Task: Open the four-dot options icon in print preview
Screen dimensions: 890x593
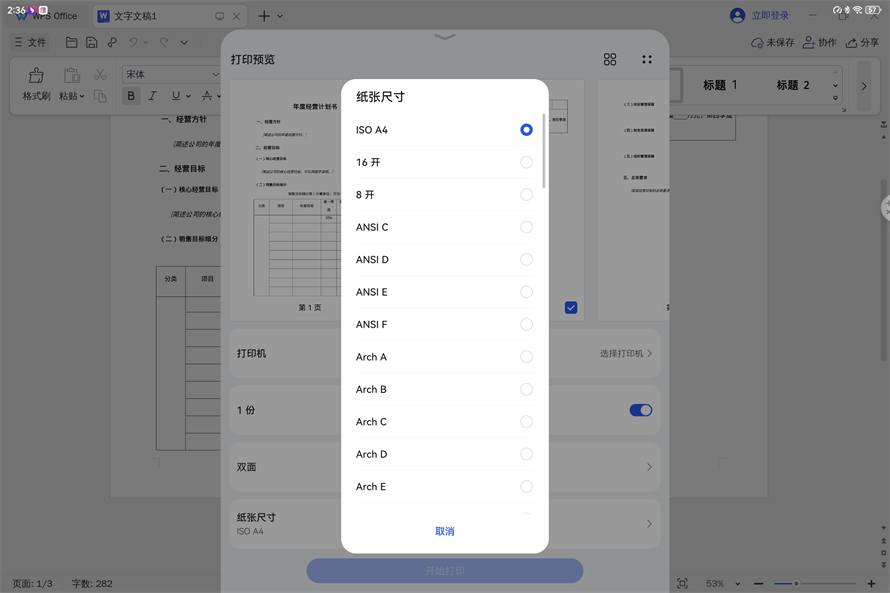Action: tap(646, 60)
